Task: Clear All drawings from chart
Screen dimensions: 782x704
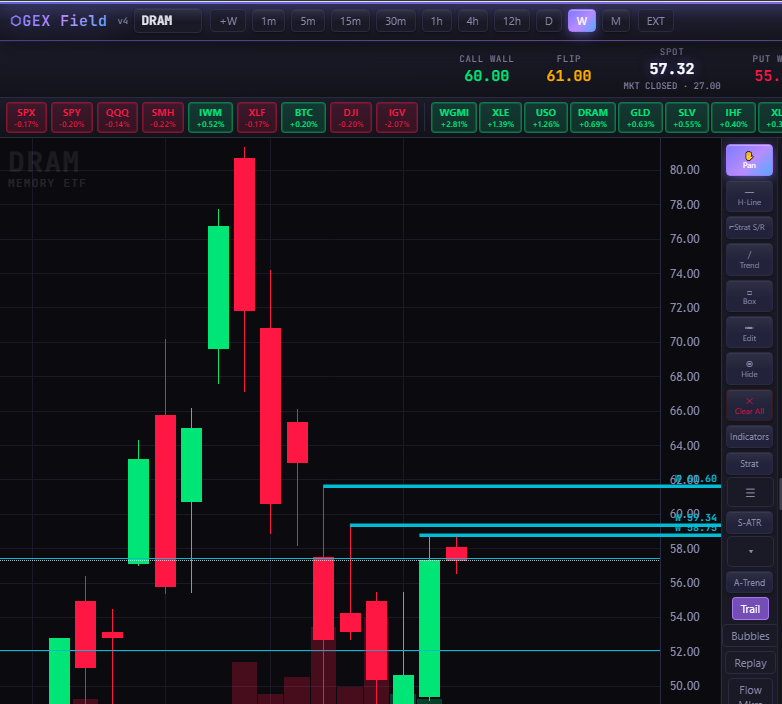Action: tap(749, 406)
